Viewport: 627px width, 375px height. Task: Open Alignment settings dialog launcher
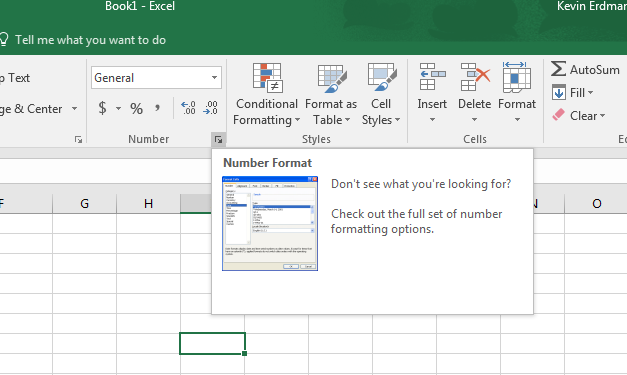point(78,140)
